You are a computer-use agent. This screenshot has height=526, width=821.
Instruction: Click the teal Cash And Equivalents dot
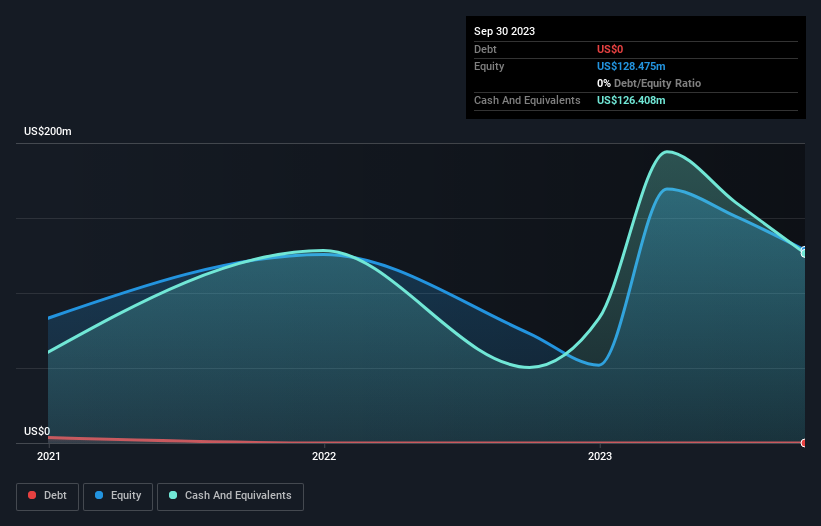pyautogui.click(x=173, y=495)
